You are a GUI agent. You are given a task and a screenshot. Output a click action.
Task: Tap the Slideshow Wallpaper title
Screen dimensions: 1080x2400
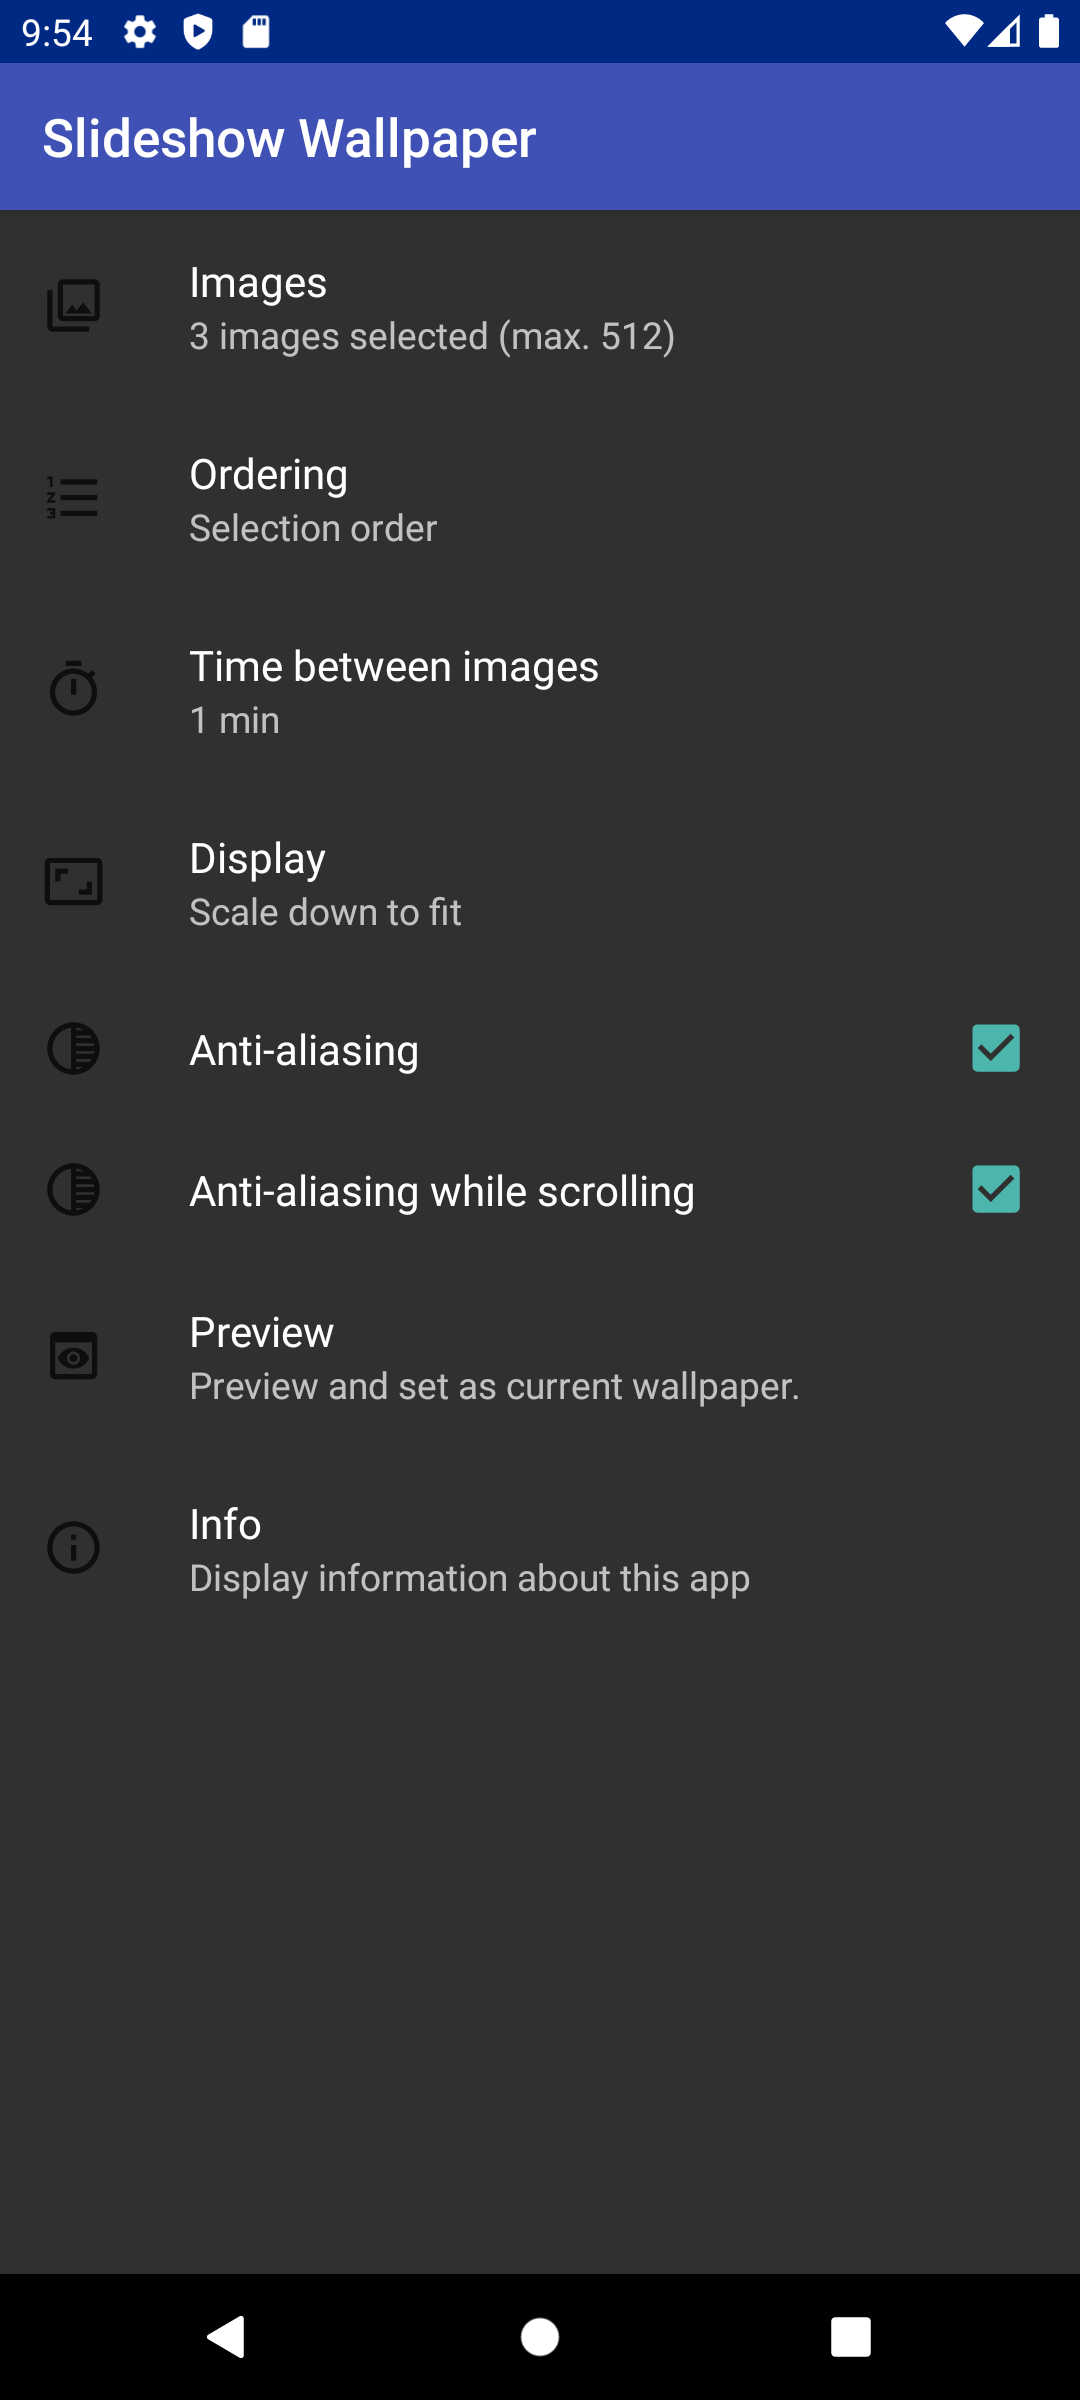tap(290, 138)
